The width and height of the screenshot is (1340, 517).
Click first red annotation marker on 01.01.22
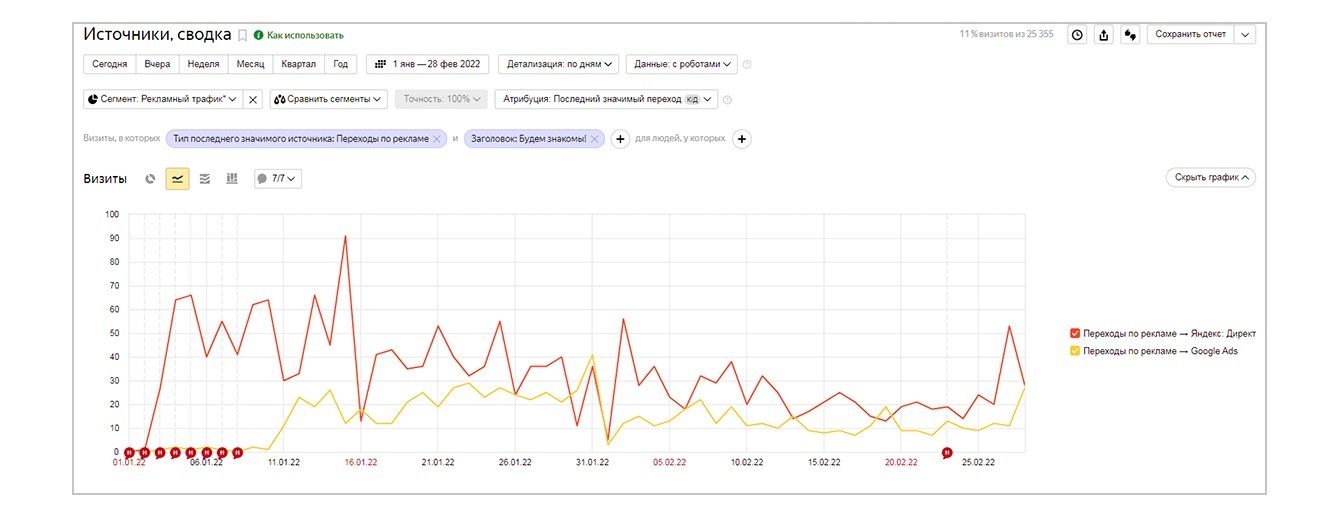tap(128, 452)
